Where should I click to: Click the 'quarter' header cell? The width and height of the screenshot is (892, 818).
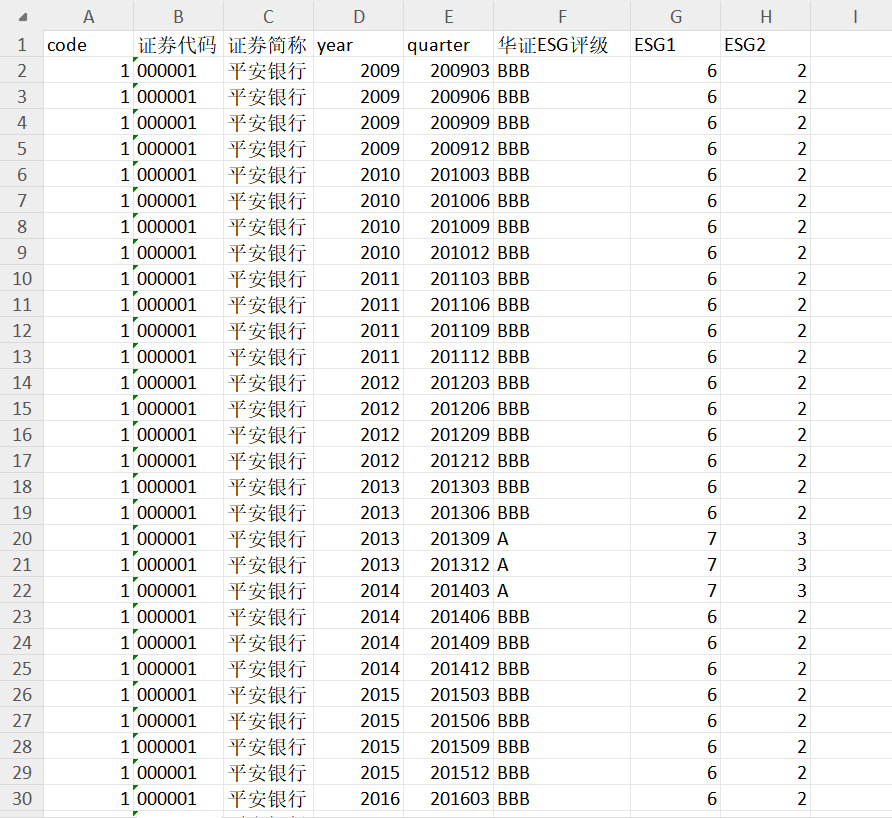click(448, 44)
